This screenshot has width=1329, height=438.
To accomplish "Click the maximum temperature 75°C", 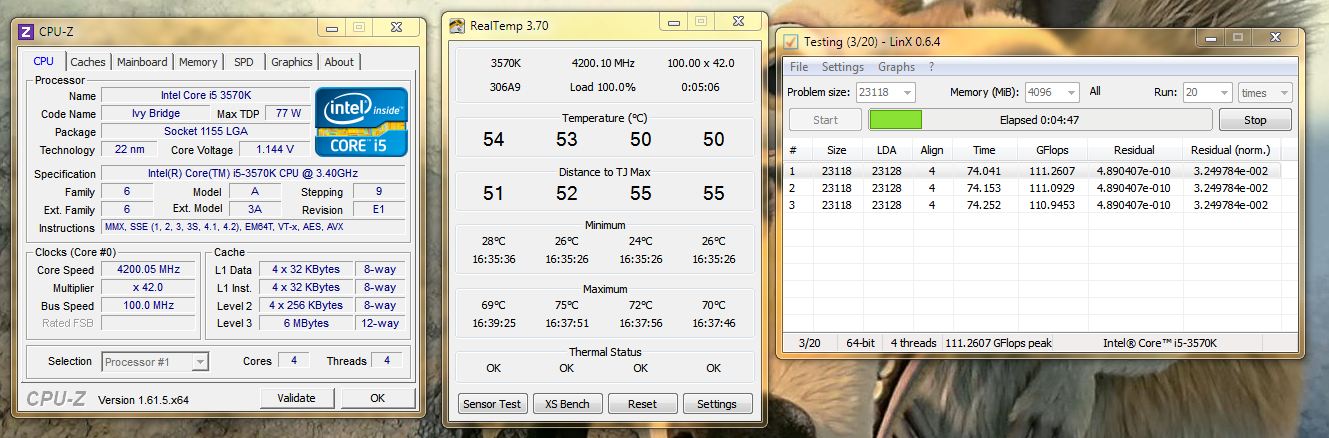I will pyautogui.click(x=567, y=305).
